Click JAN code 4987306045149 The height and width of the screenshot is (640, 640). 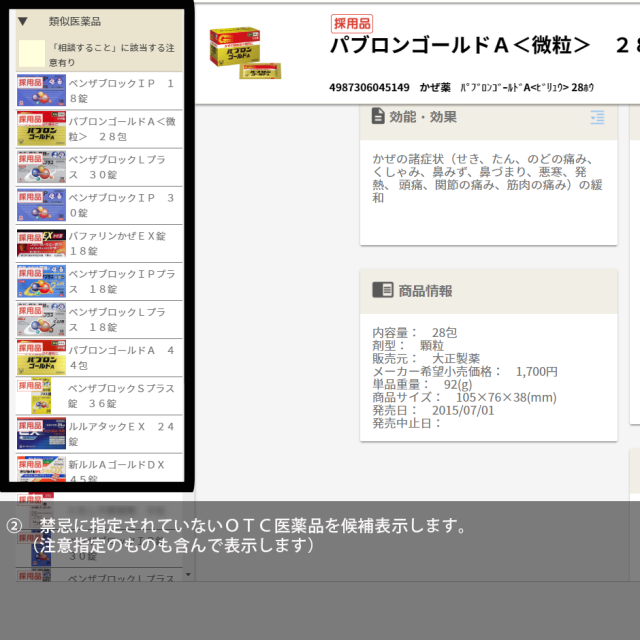click(369, 87)
